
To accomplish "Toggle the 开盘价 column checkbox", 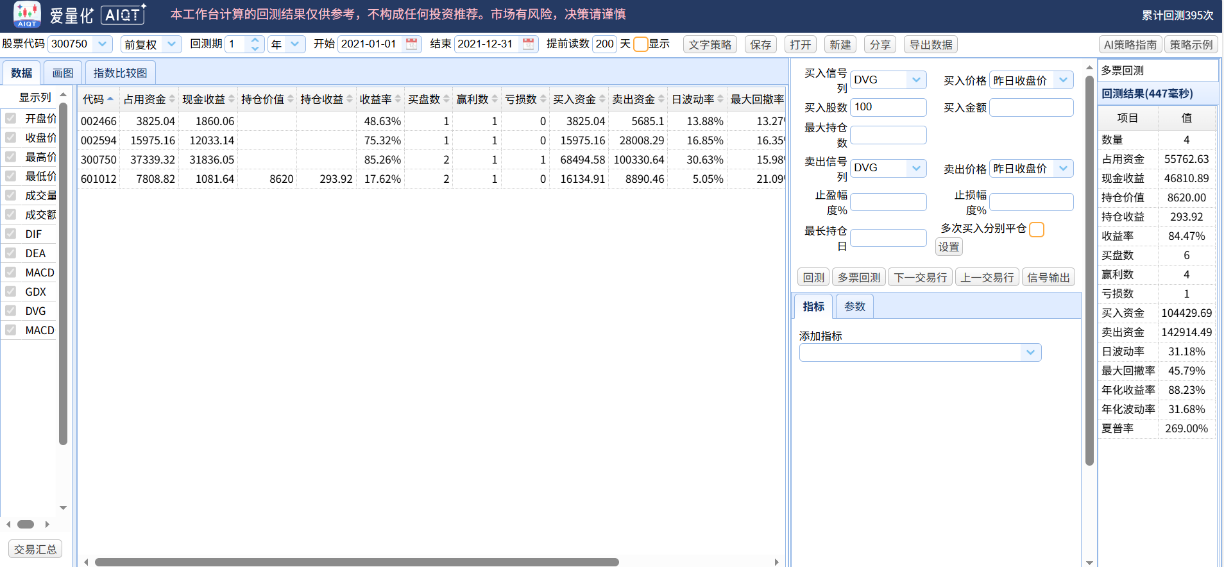I will point(11,118).
